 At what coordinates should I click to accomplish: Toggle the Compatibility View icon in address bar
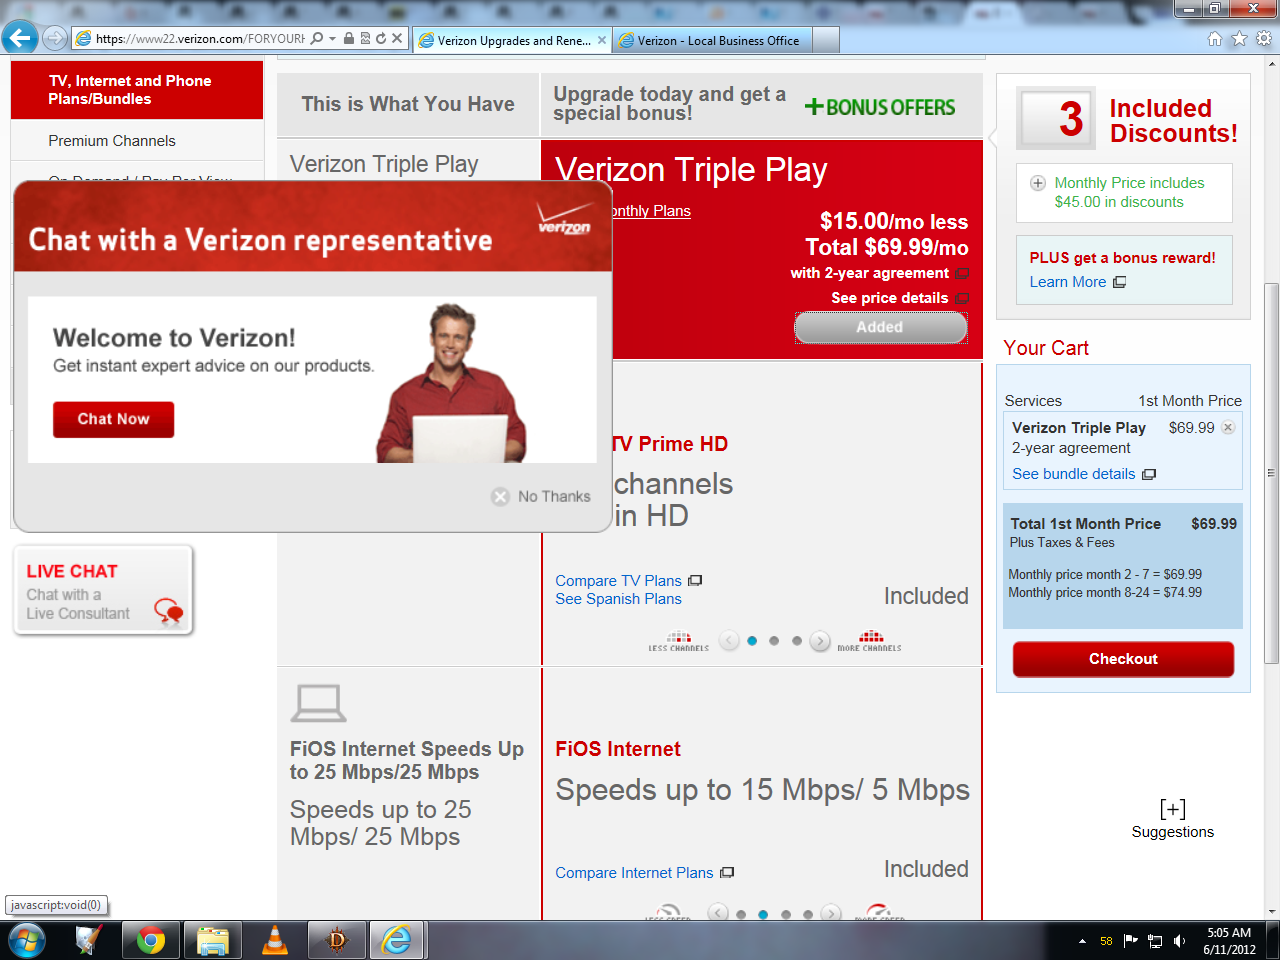365,39
